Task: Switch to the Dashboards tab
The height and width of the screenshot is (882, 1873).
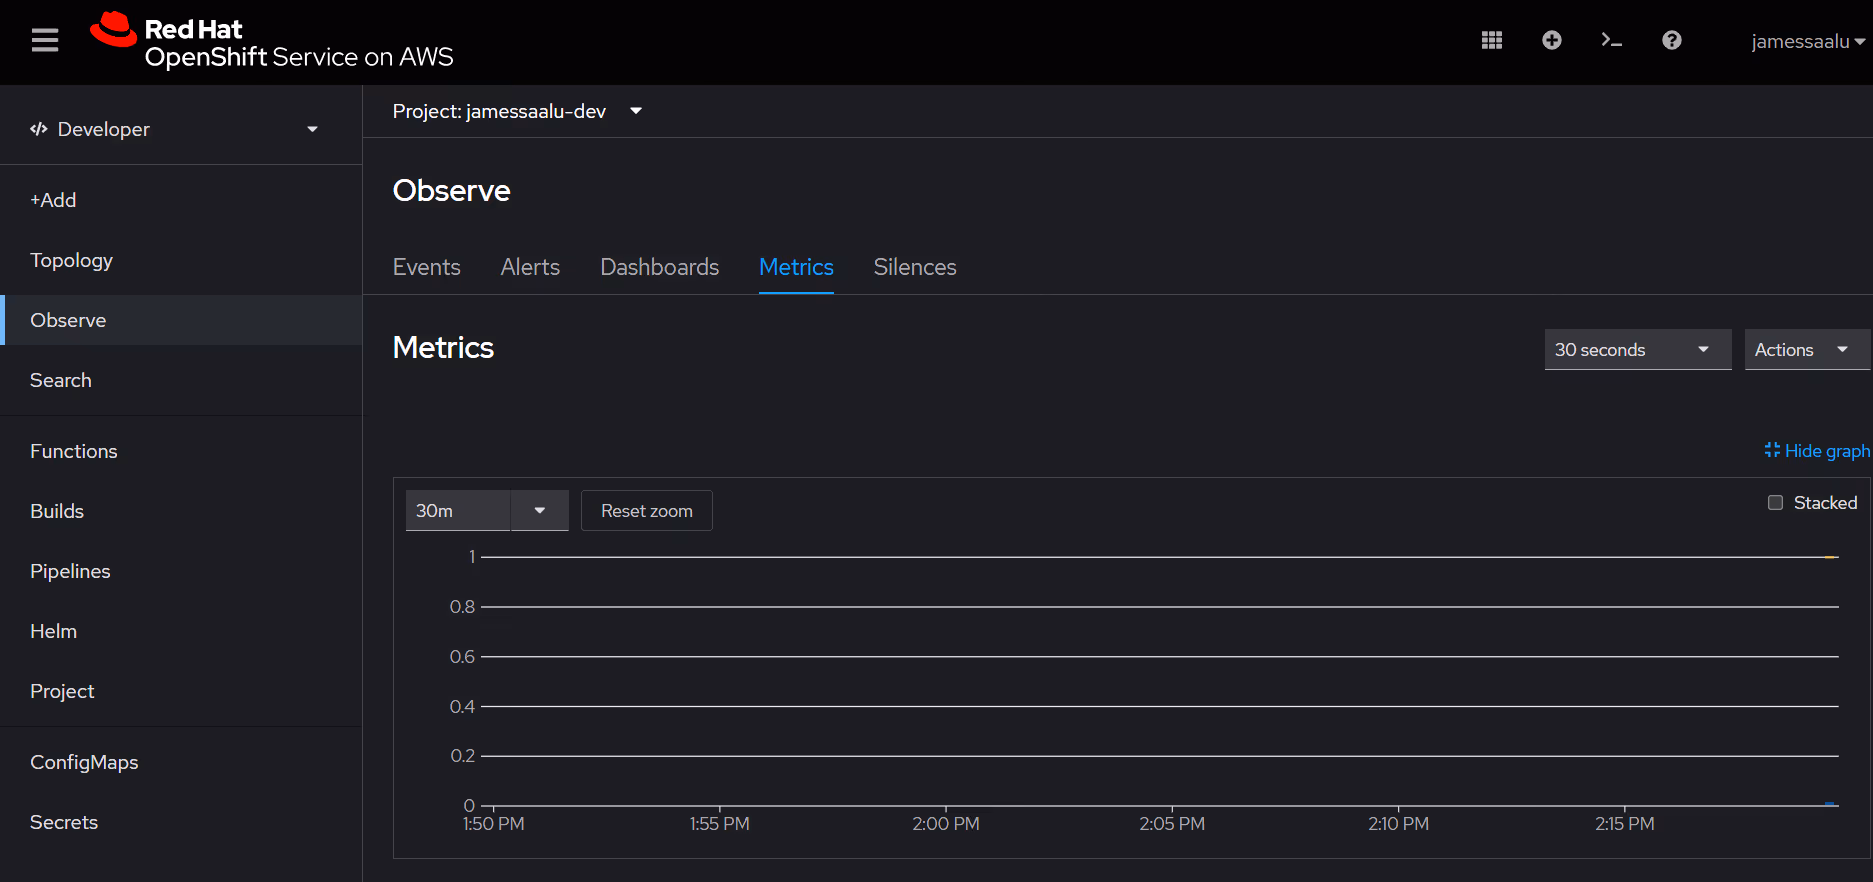Action: coord(659,267)
